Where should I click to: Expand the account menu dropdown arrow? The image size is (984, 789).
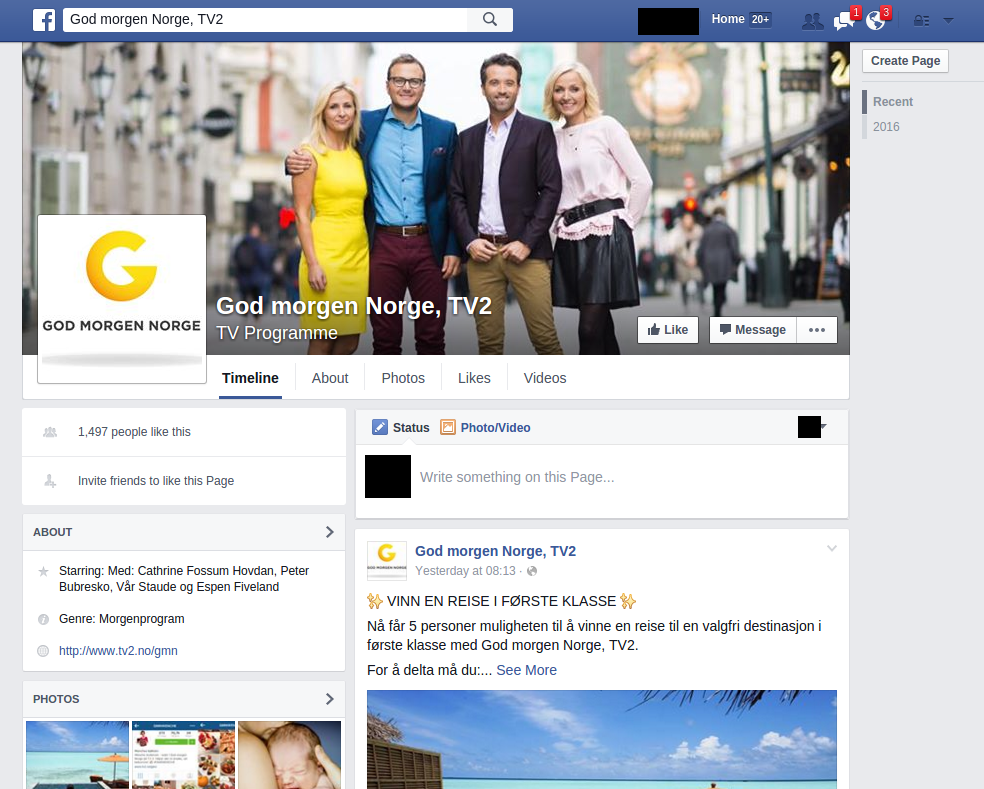click(948, 21)
